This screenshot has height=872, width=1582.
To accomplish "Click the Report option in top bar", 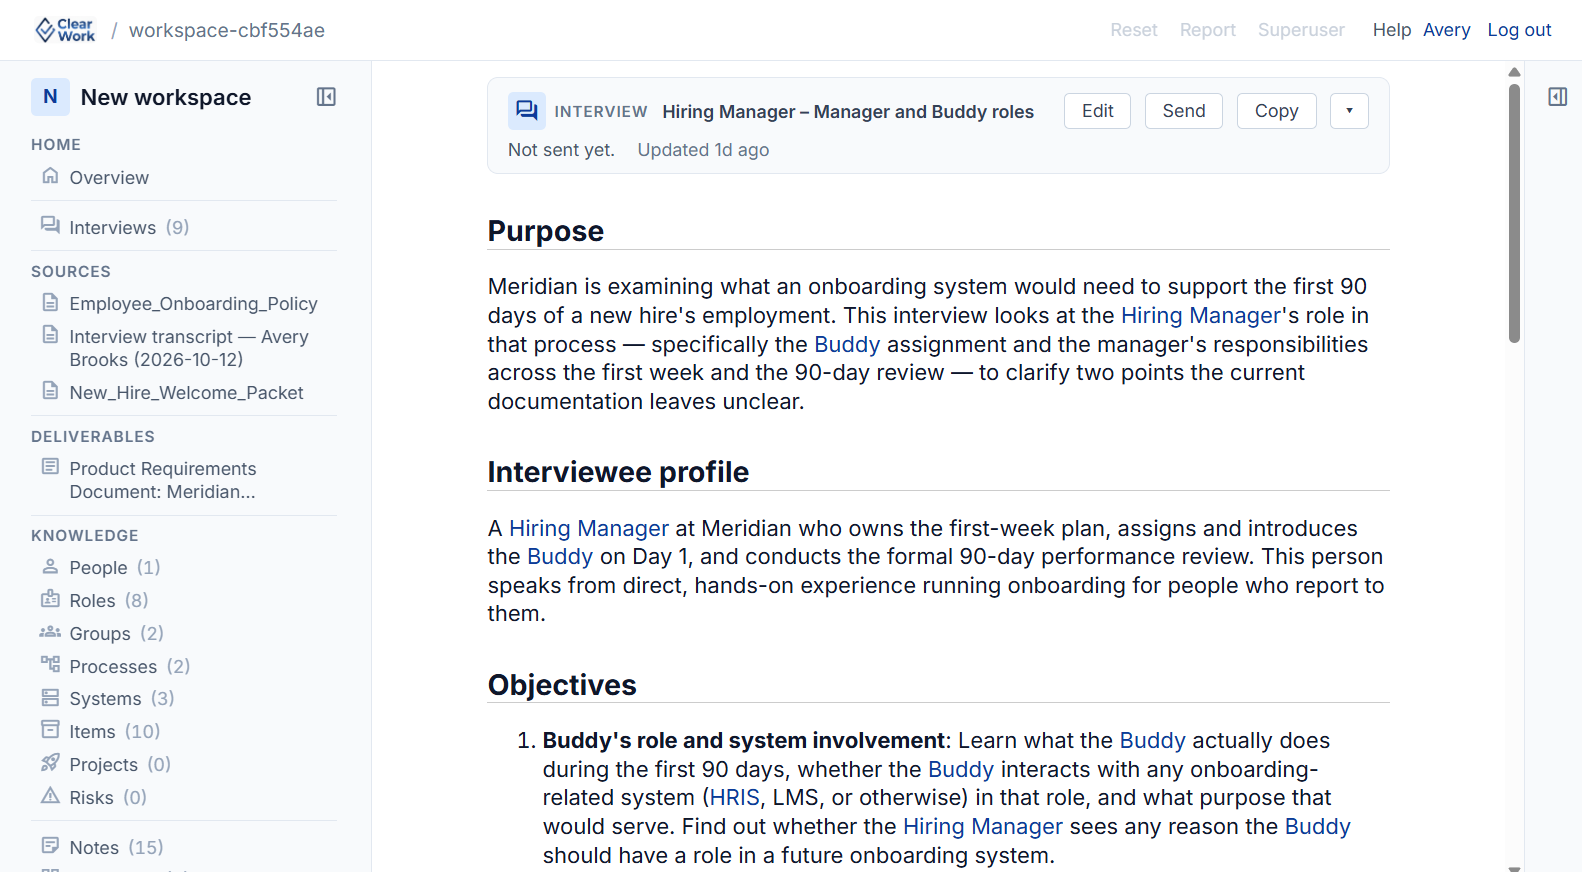I will pyautogui.click(x=1208, y=30).
